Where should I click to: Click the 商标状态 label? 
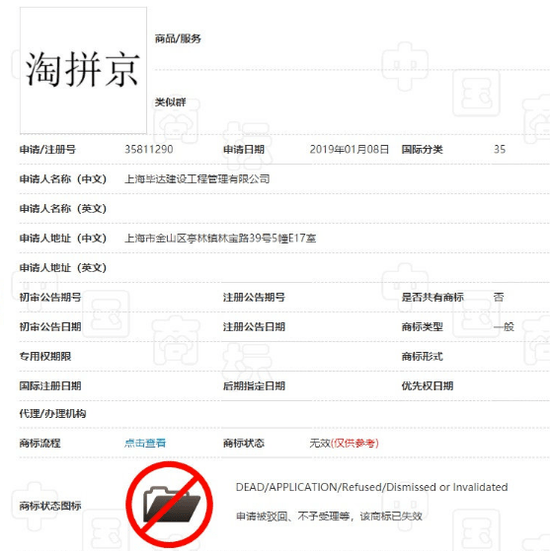click(x=244, y=443)
